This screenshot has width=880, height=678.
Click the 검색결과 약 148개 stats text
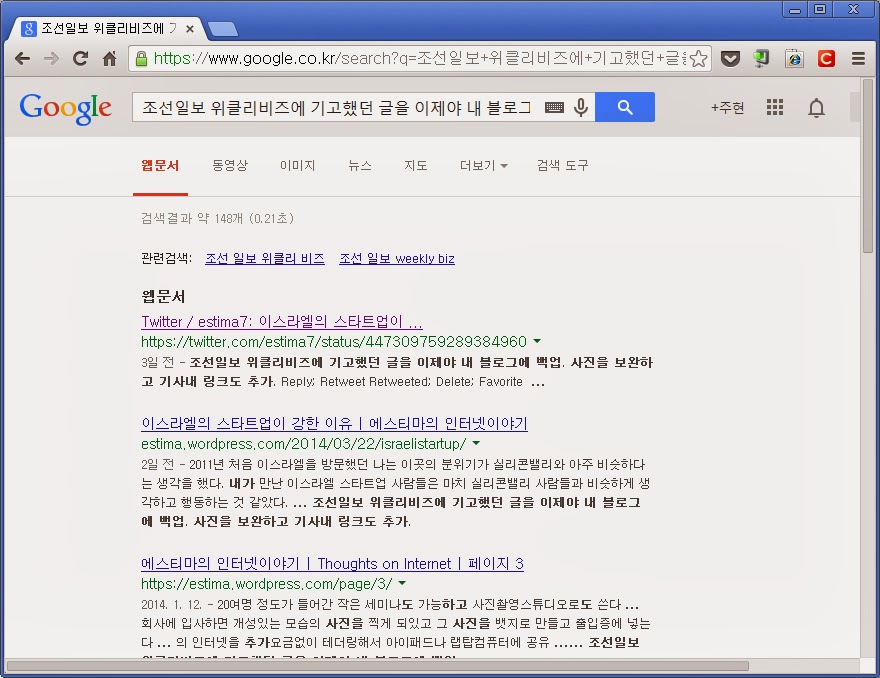click(x=217, y=218)
